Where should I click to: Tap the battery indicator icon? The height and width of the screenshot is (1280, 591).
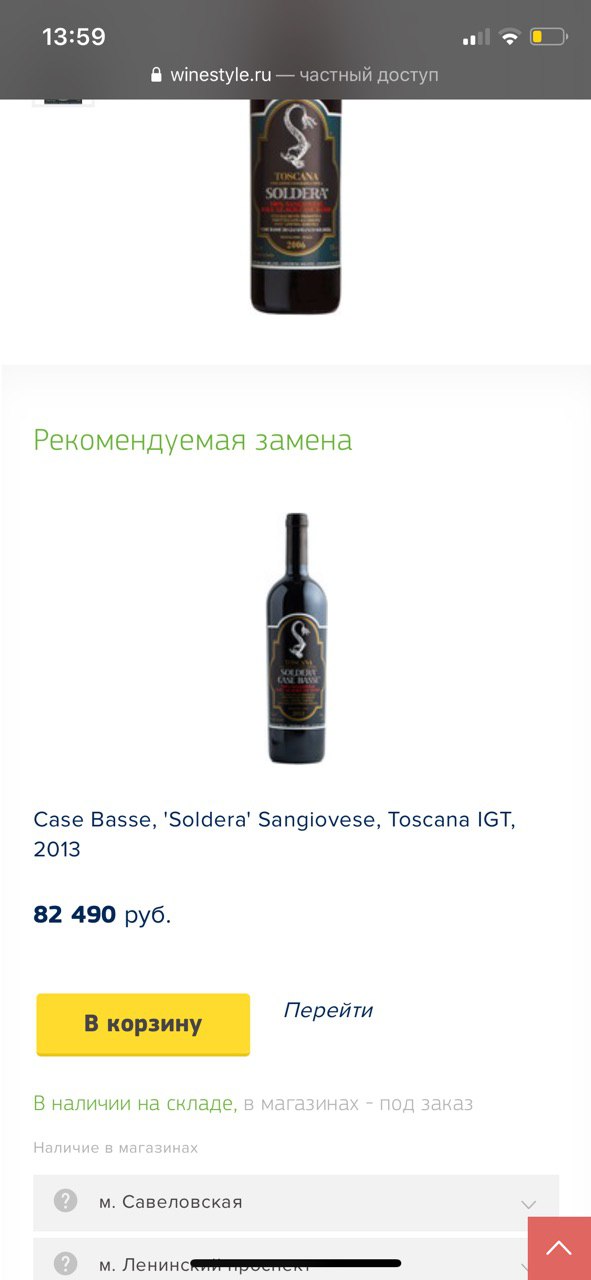(548, 37)
